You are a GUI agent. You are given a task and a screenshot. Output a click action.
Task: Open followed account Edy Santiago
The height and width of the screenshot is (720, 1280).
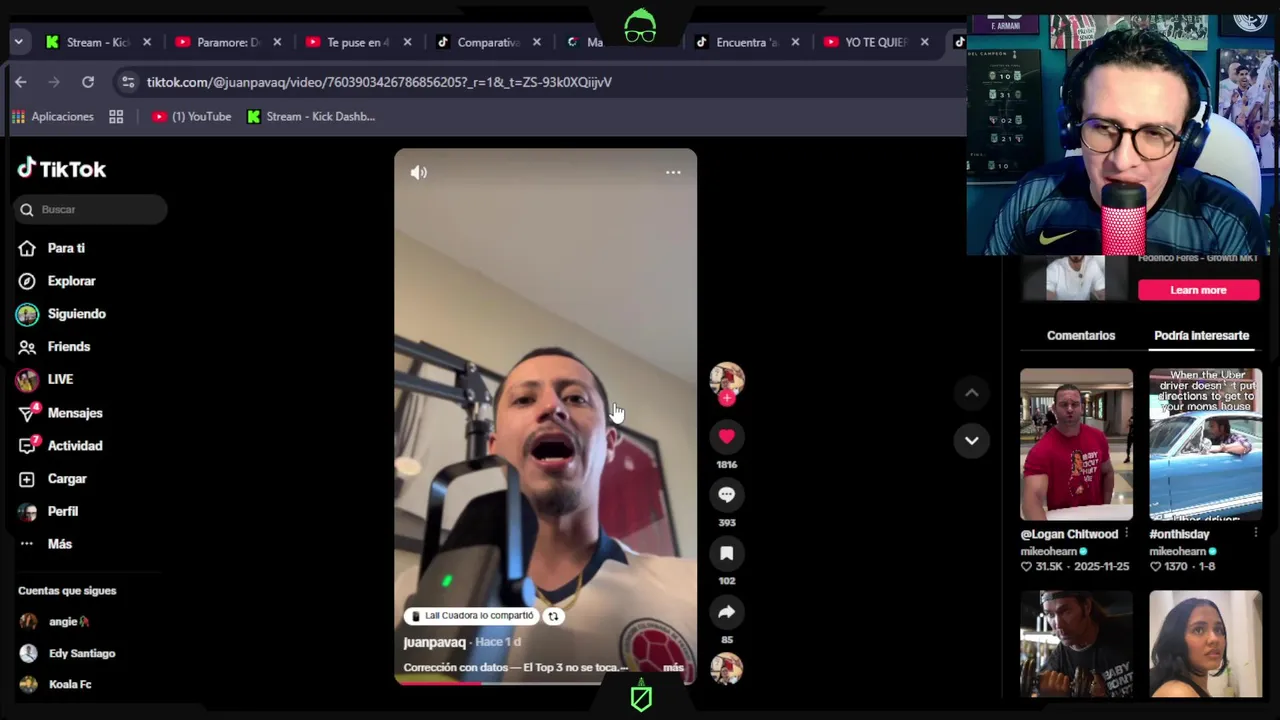[82, 653]
